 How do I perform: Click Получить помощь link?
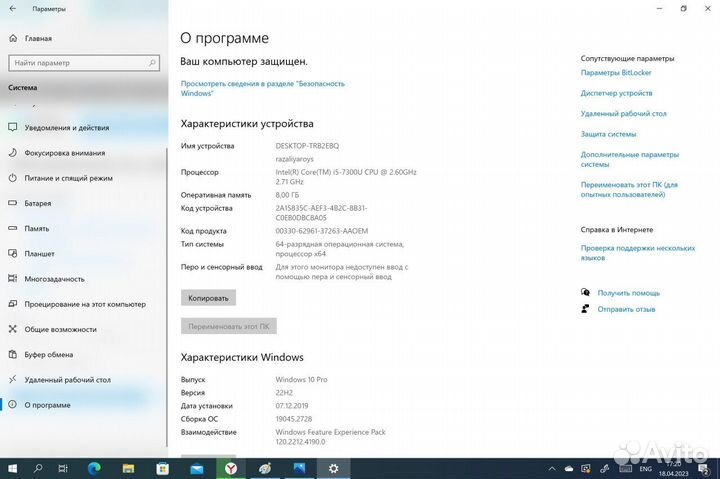point(628,293)
